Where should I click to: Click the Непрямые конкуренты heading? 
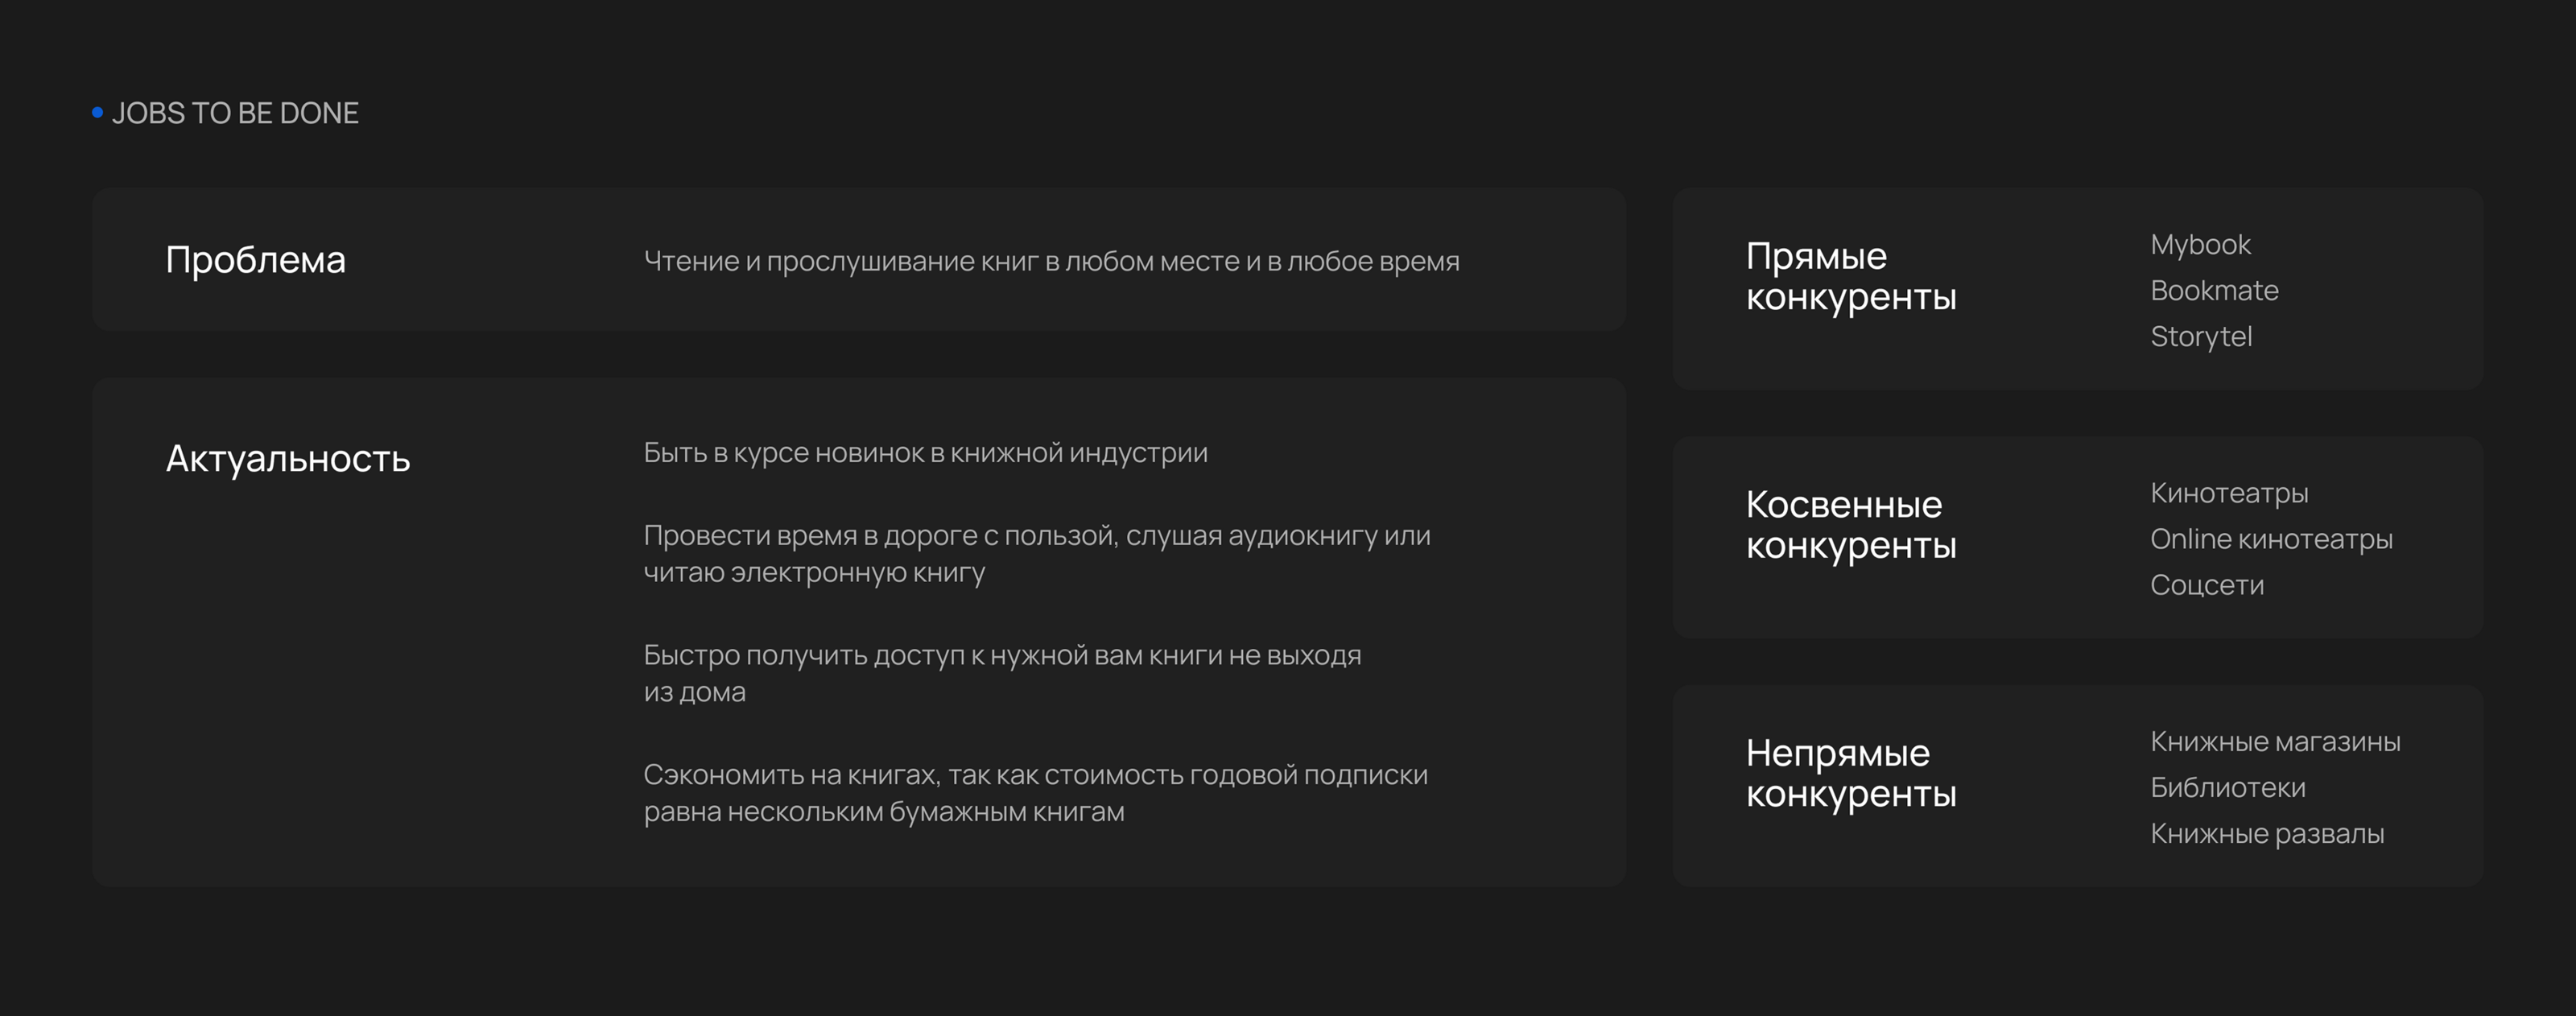point(1851,773)
